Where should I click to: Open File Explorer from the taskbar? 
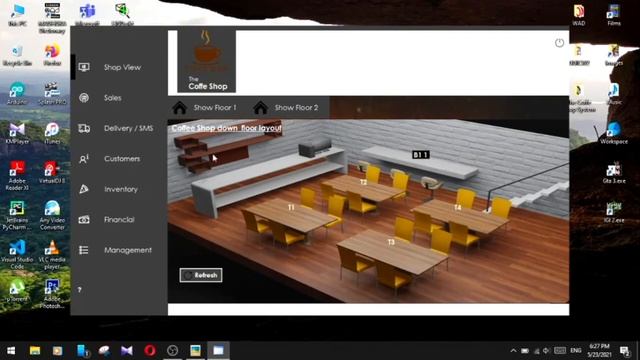(35, 351)
